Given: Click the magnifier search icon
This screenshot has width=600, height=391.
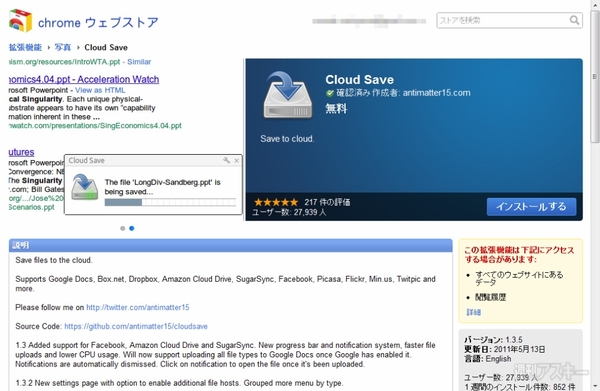Looking at the screenshot, I should point(574,20).
